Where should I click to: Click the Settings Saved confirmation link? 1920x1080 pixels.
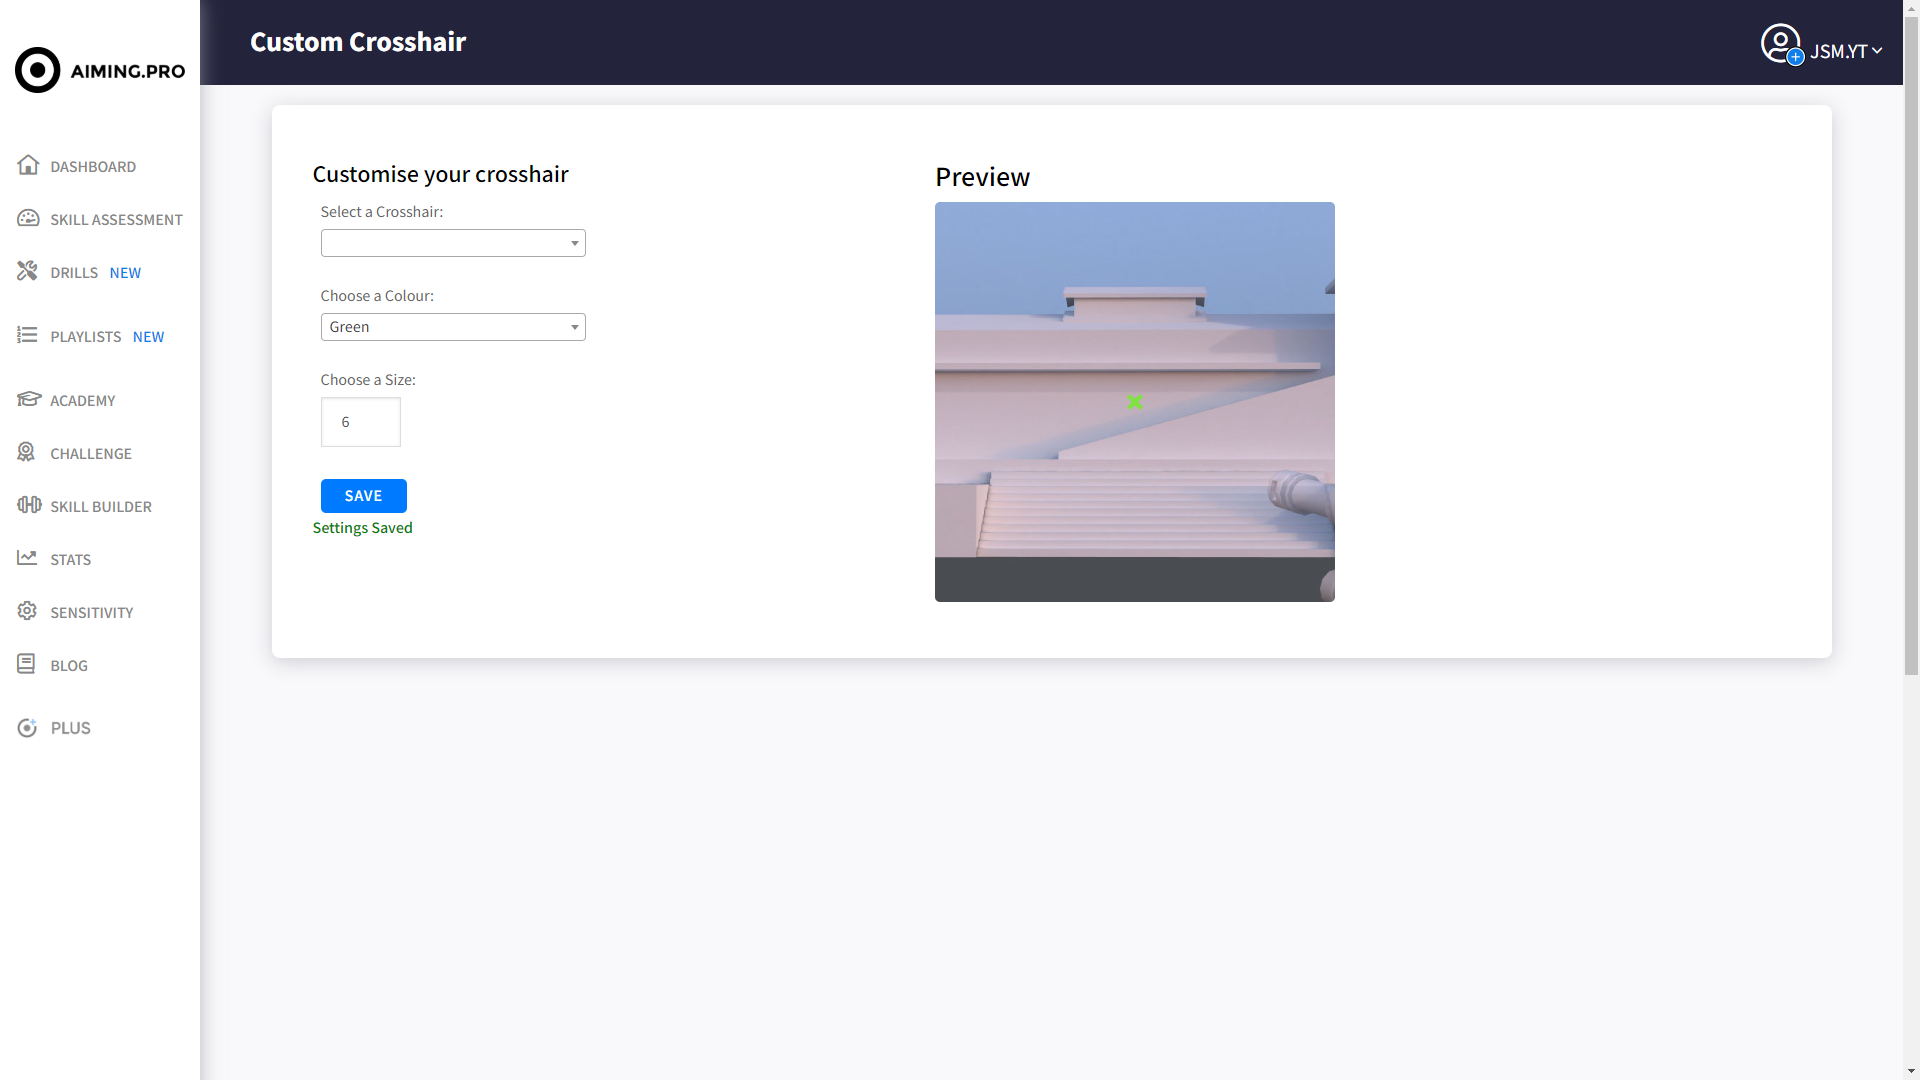[x=363, y=527]
